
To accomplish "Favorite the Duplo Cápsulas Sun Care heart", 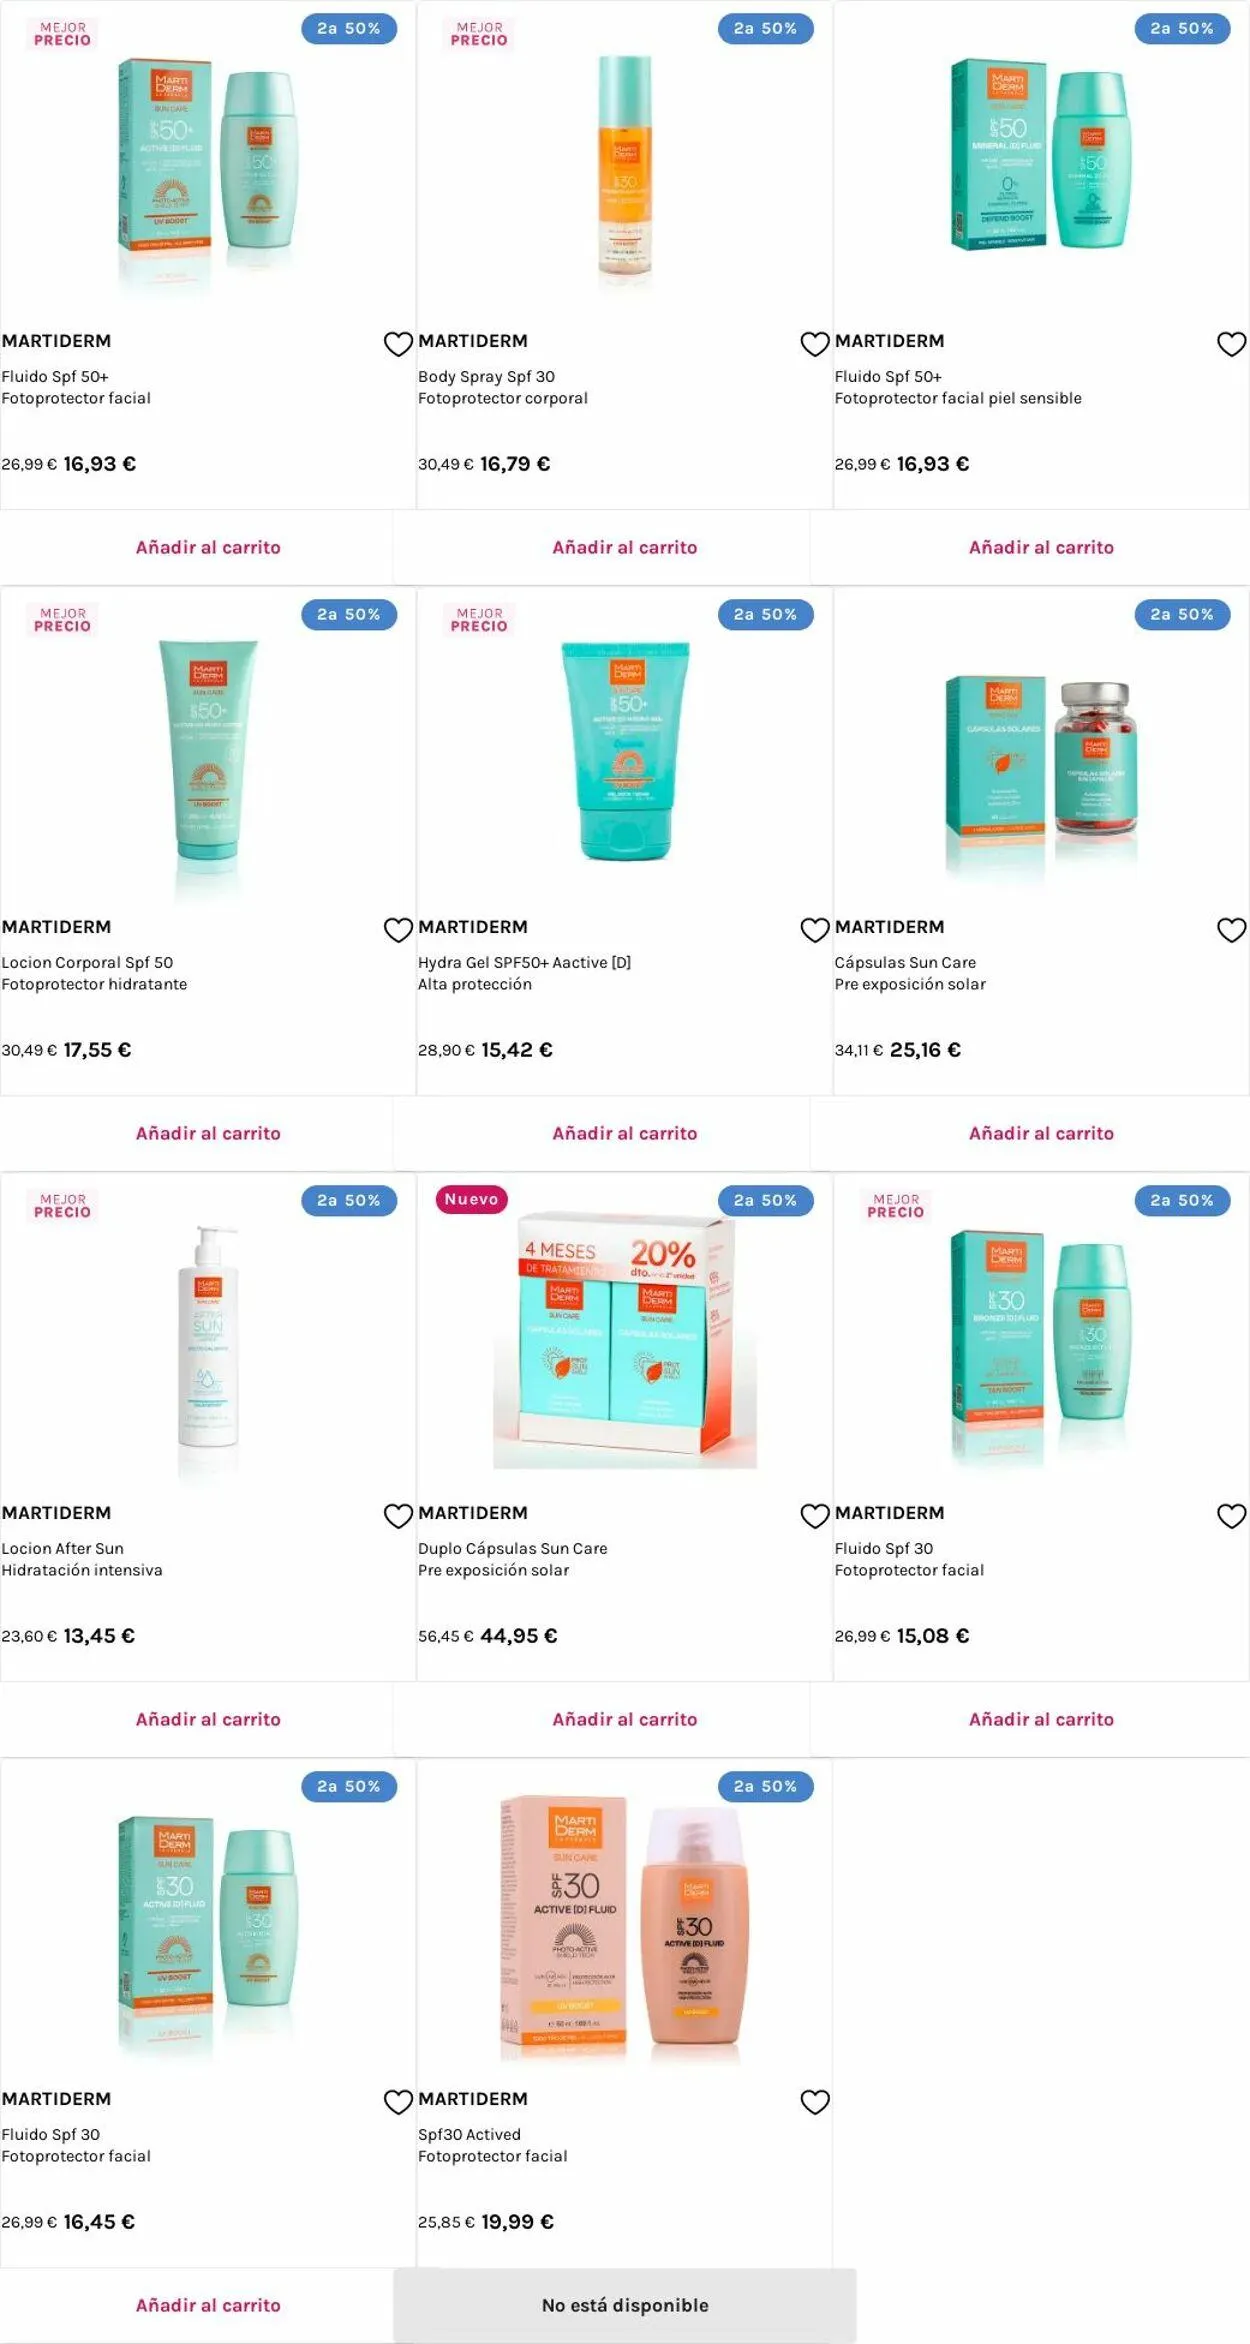I will click(815, 1516).
